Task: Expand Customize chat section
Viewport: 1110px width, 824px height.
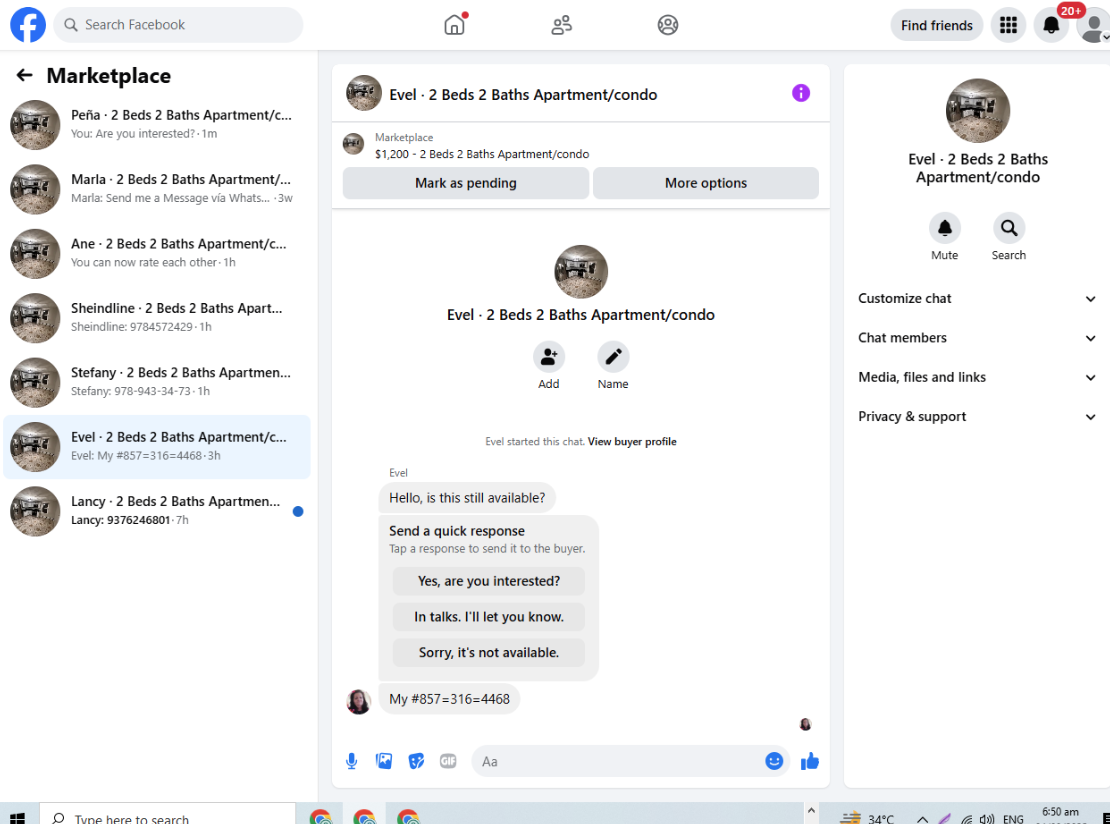Action: (978, 299)
